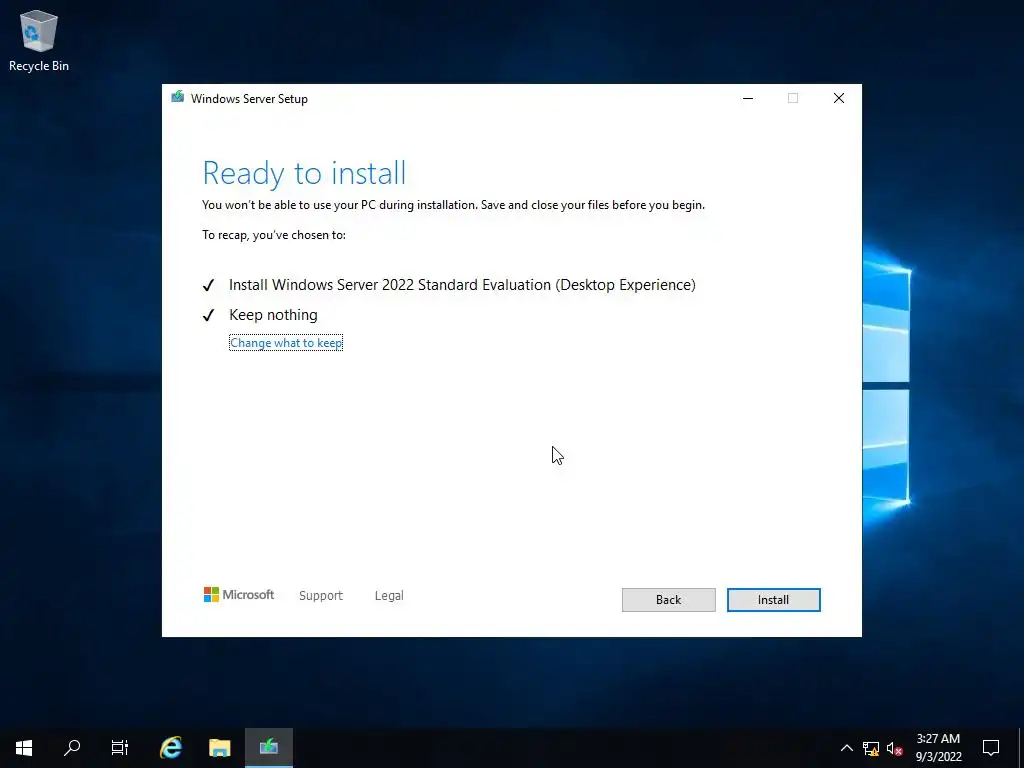Image resolution: width=1024 pixels, height=768 pixels.
Task: Click the Ready to install heading
Action: coord(304,173)
